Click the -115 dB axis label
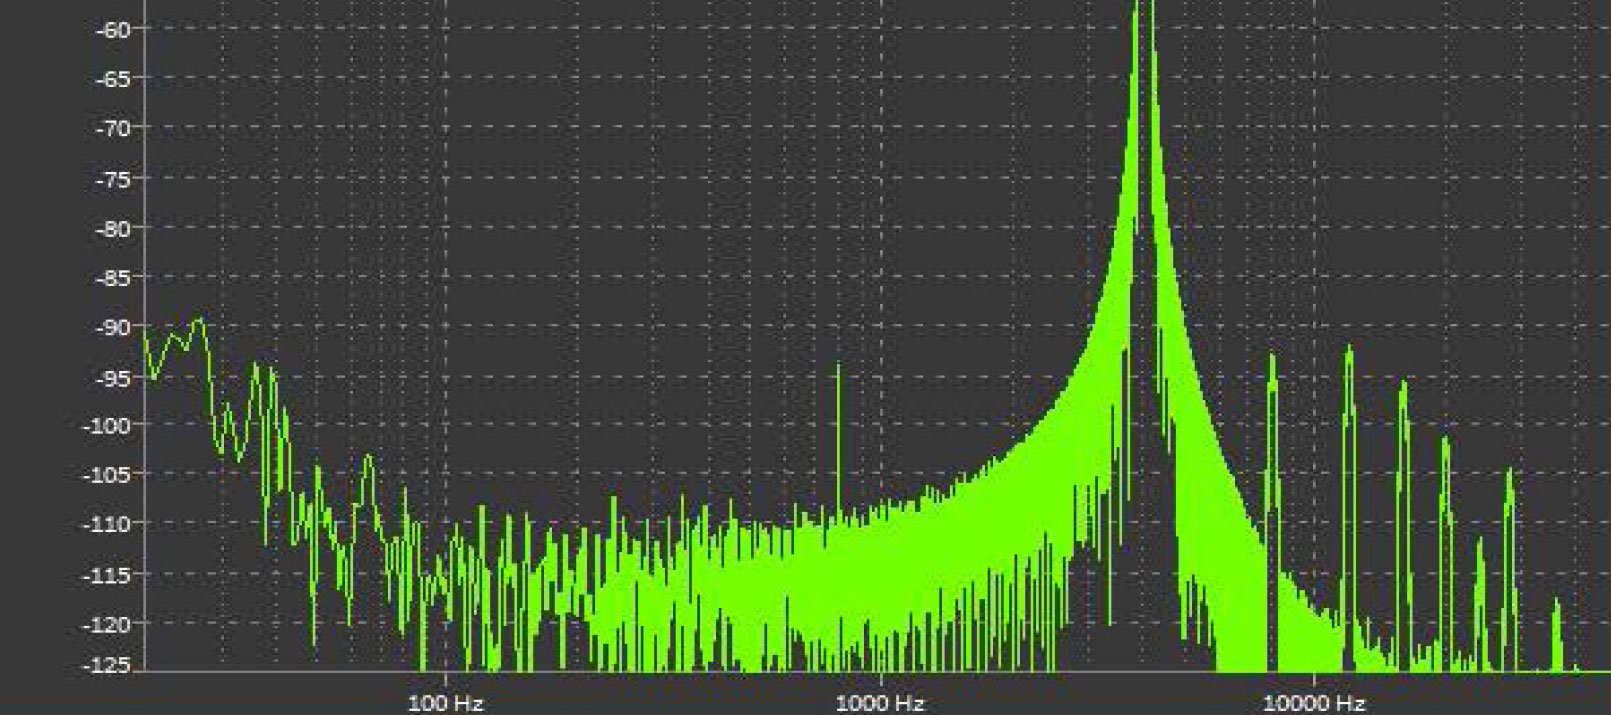 [111, 575]
